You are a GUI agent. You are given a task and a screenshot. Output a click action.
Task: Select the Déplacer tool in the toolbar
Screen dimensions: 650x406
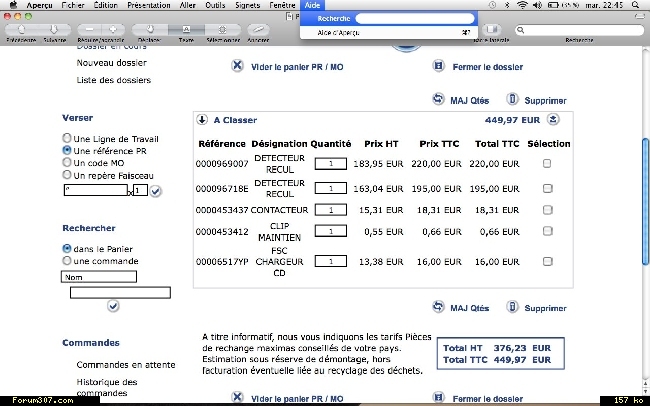click(150, 29)
